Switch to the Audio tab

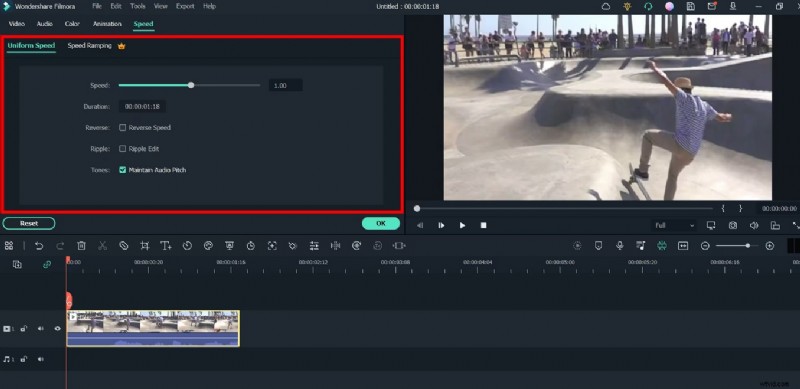pos(44,24)
